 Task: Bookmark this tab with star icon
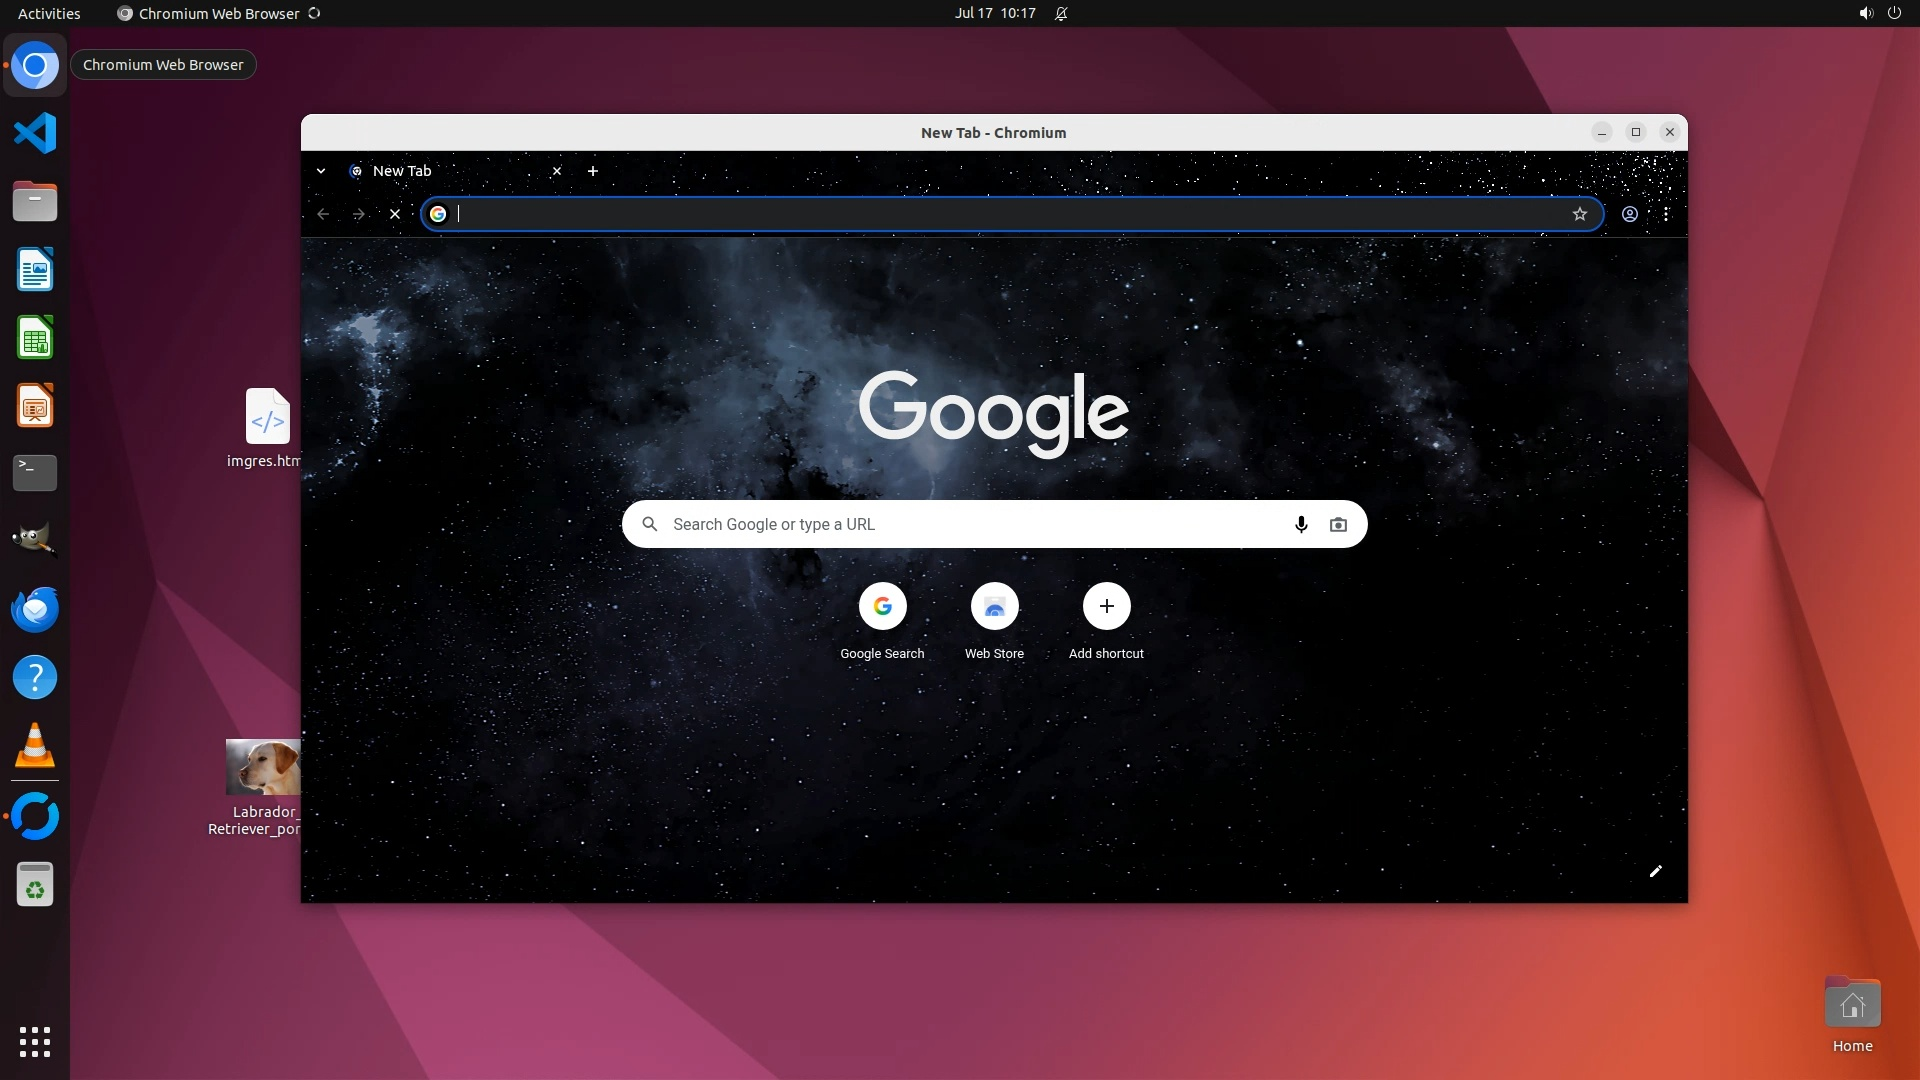[x=1580, y=214]
